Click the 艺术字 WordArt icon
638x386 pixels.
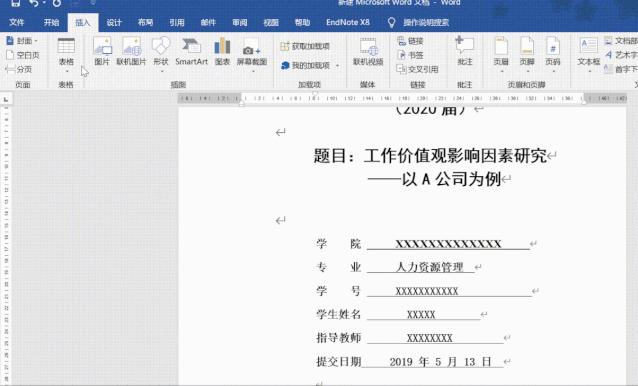click(x=621, y=55)
